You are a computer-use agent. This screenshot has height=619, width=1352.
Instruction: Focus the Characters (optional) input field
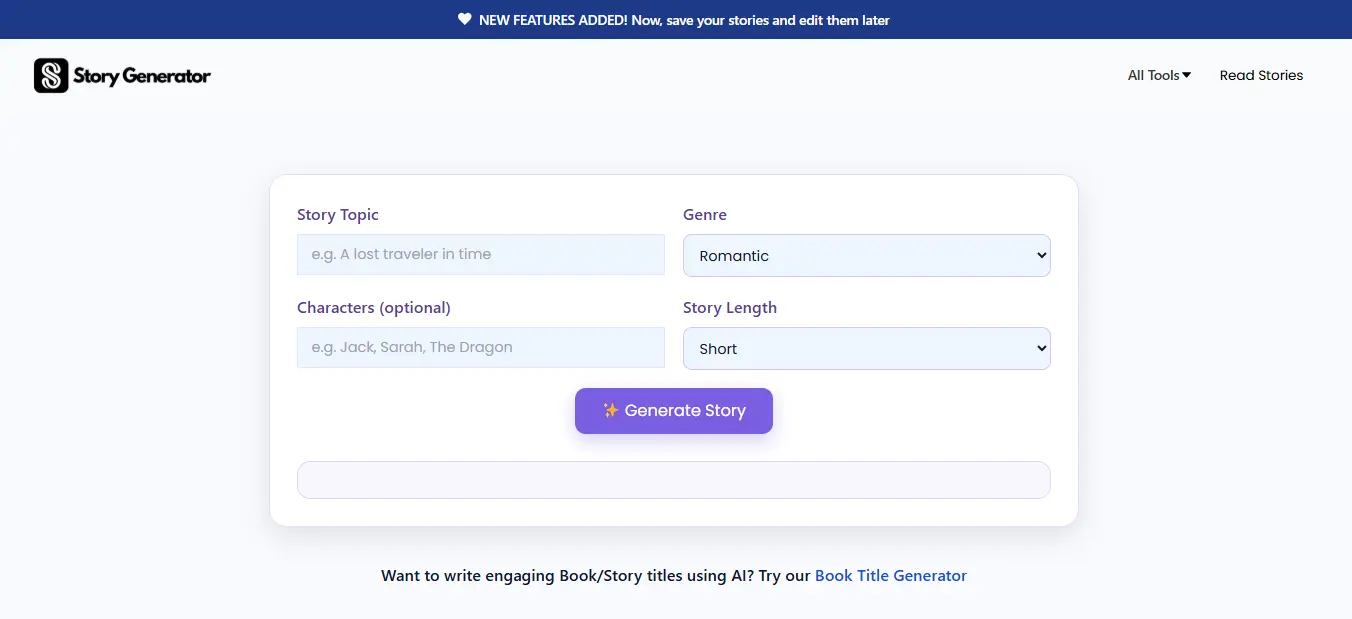click(x=481, y=347)
